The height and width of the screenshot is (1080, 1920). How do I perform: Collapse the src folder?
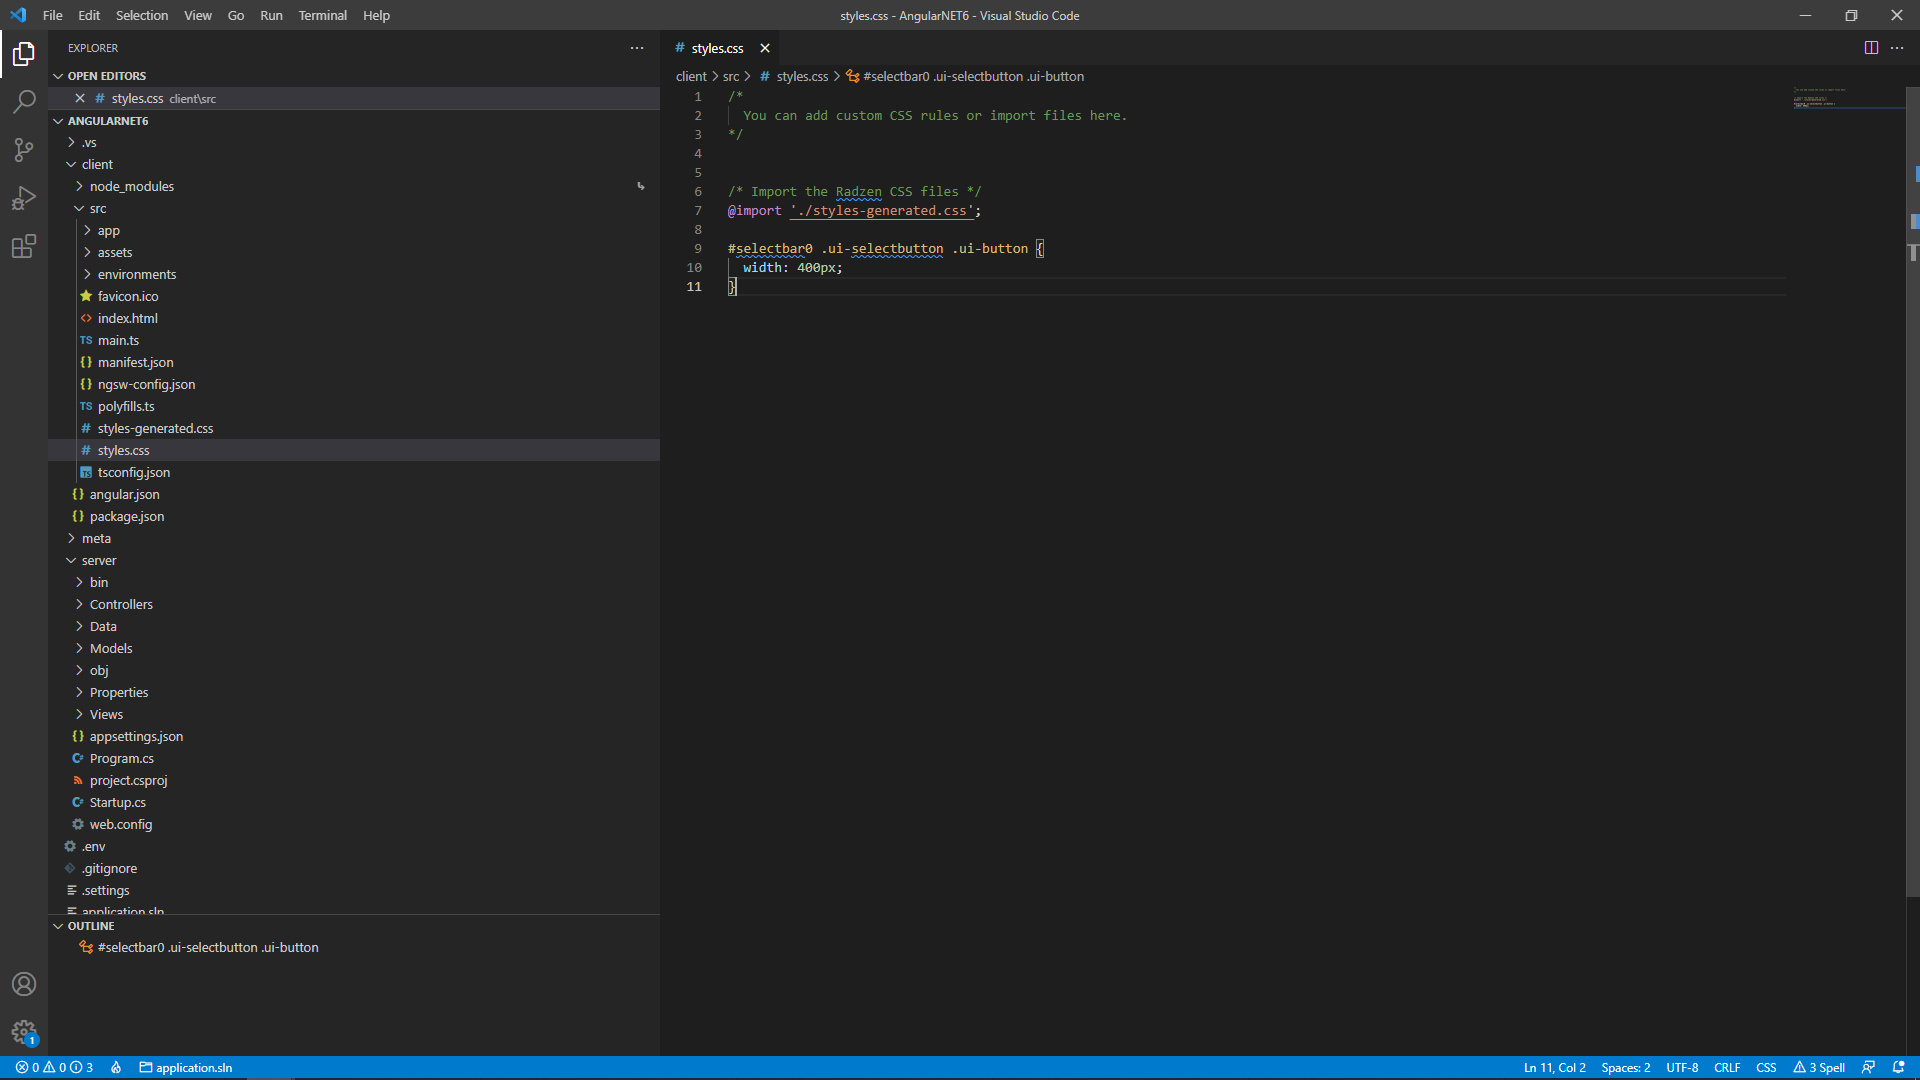(x=354, y=208)
